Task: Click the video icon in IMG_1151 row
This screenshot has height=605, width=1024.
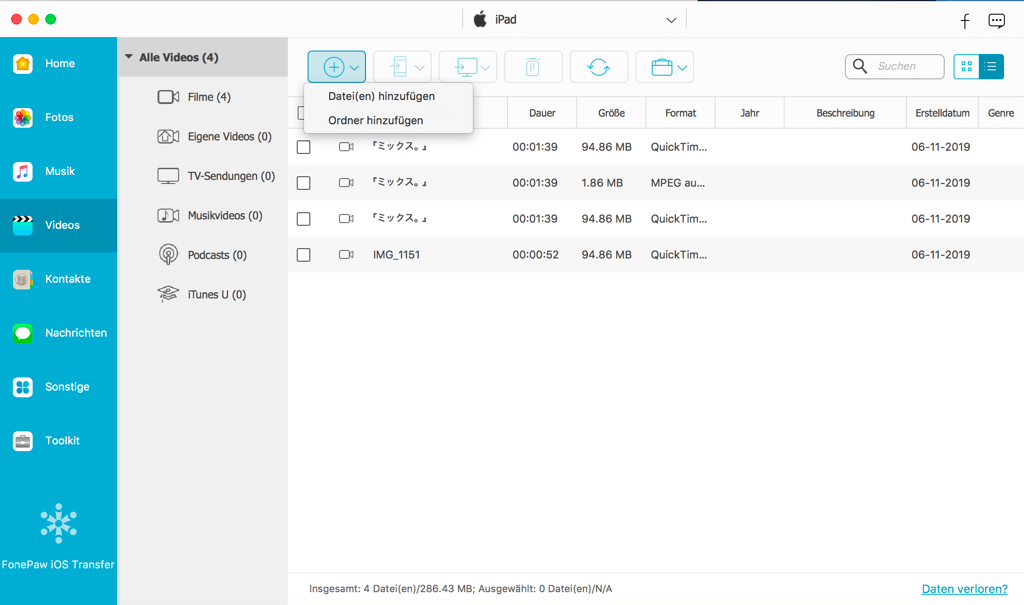Action: tap(346, 255)
